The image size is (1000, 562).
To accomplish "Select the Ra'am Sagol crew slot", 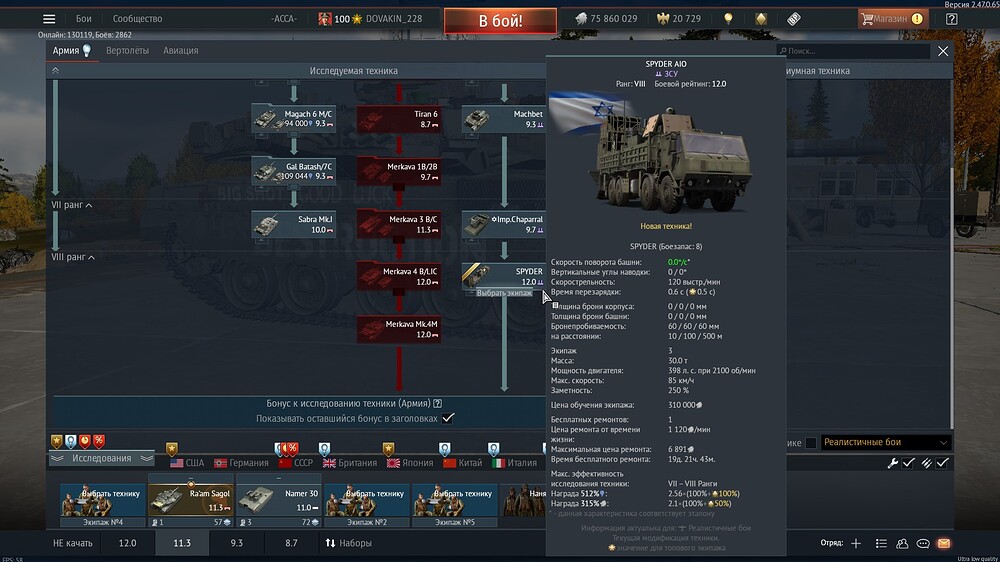I will point(191,501).
